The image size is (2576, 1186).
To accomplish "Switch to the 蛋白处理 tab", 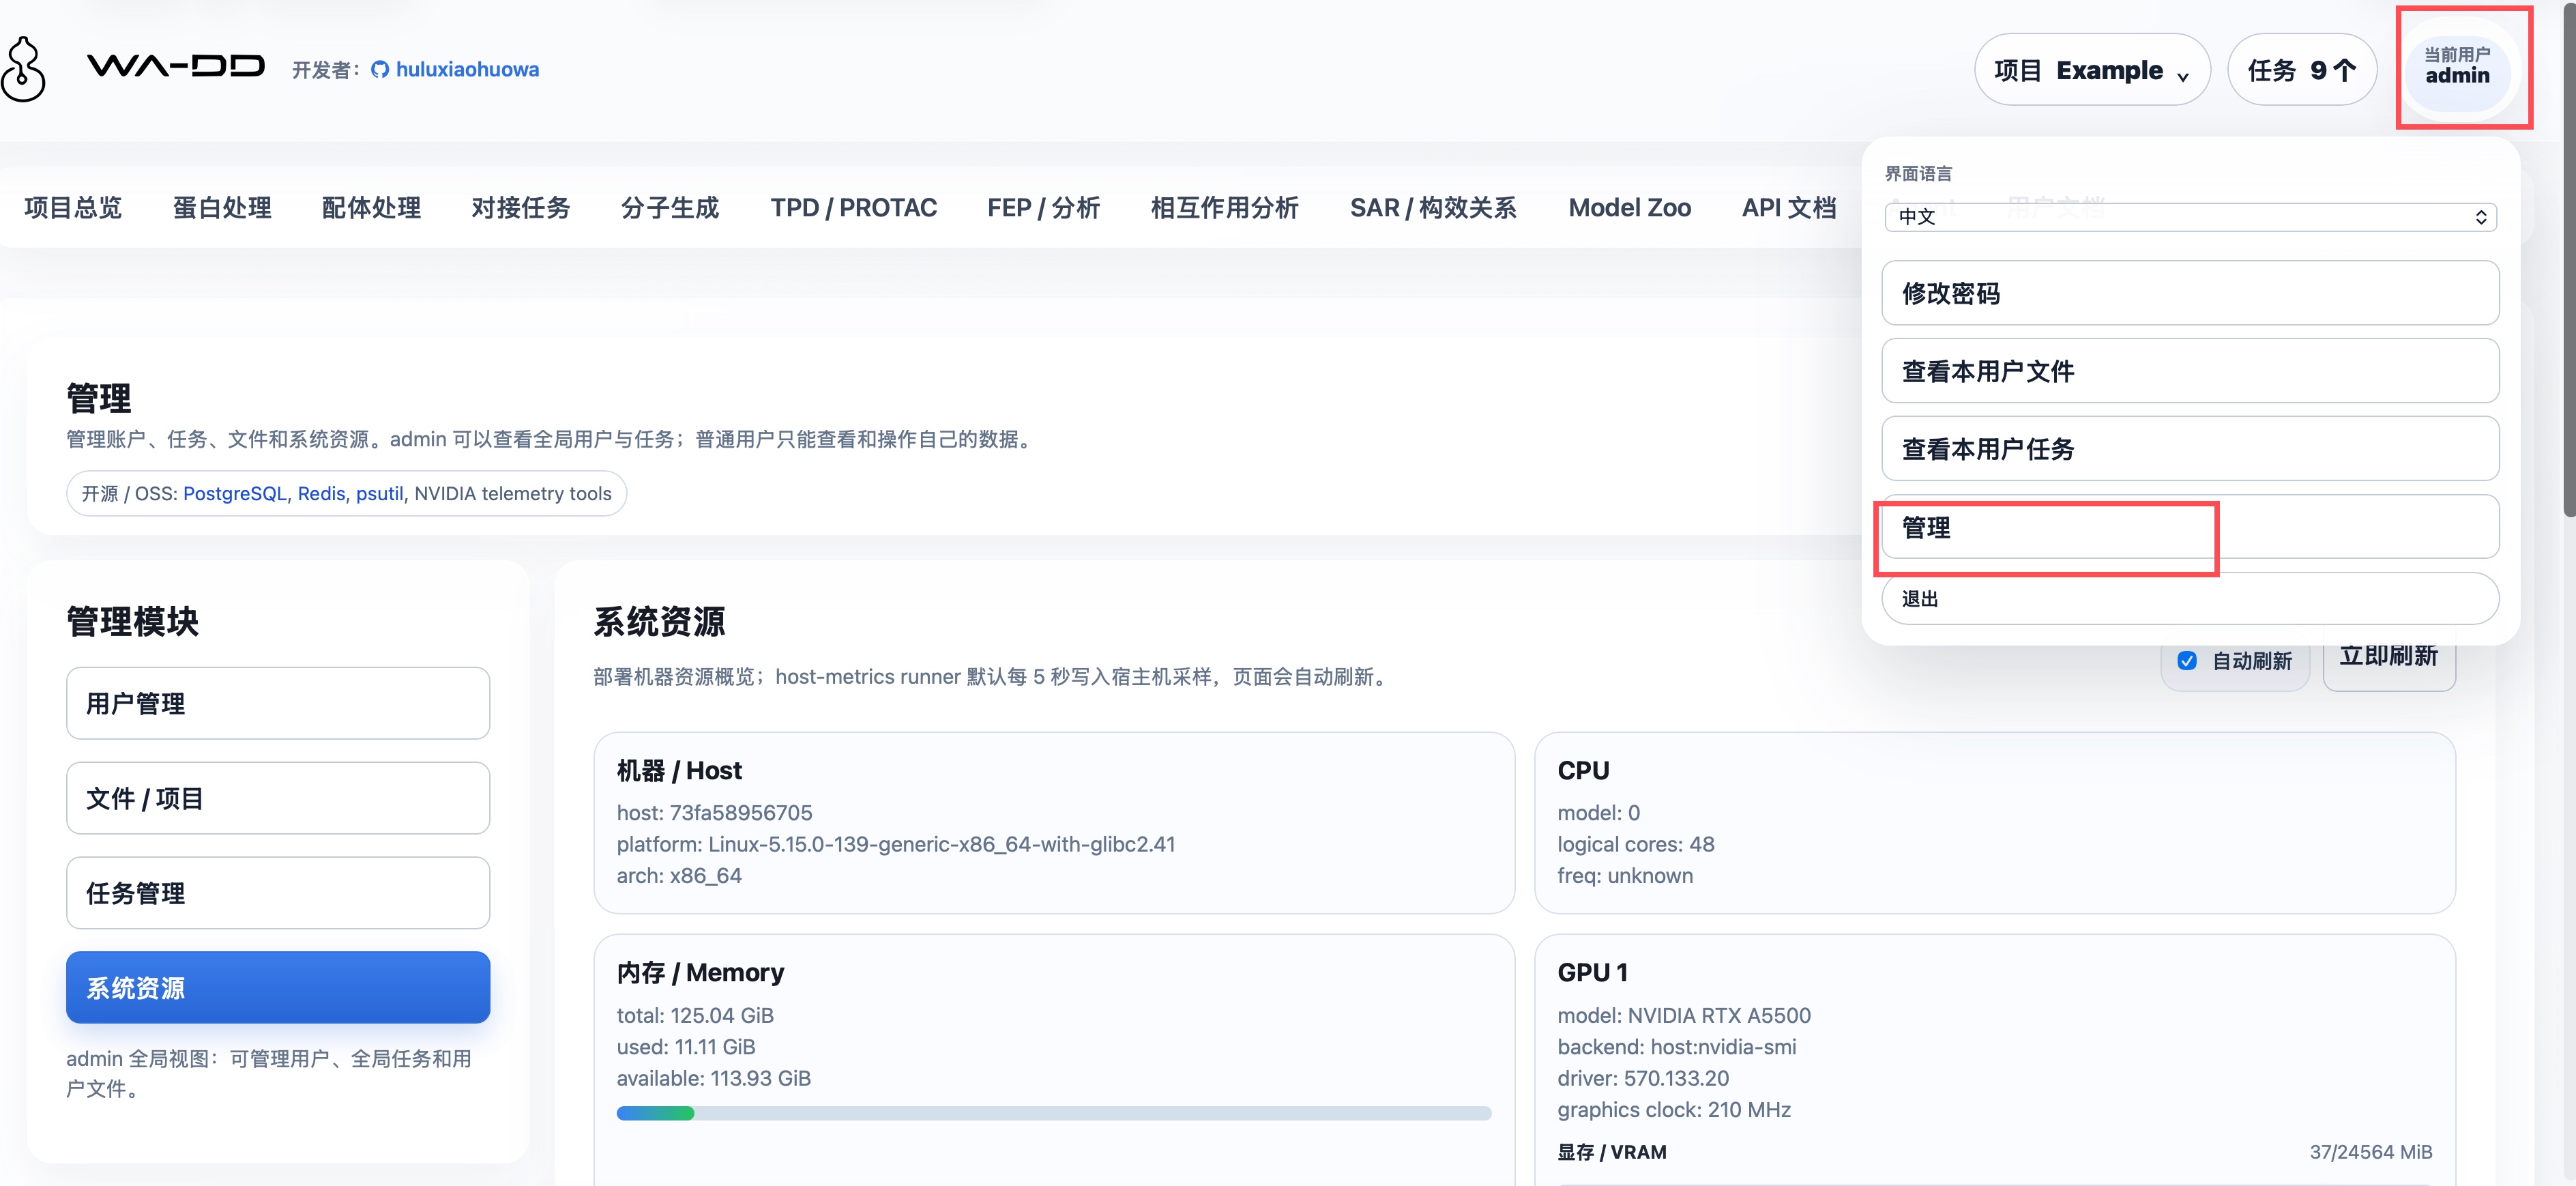I will (222, 208).
